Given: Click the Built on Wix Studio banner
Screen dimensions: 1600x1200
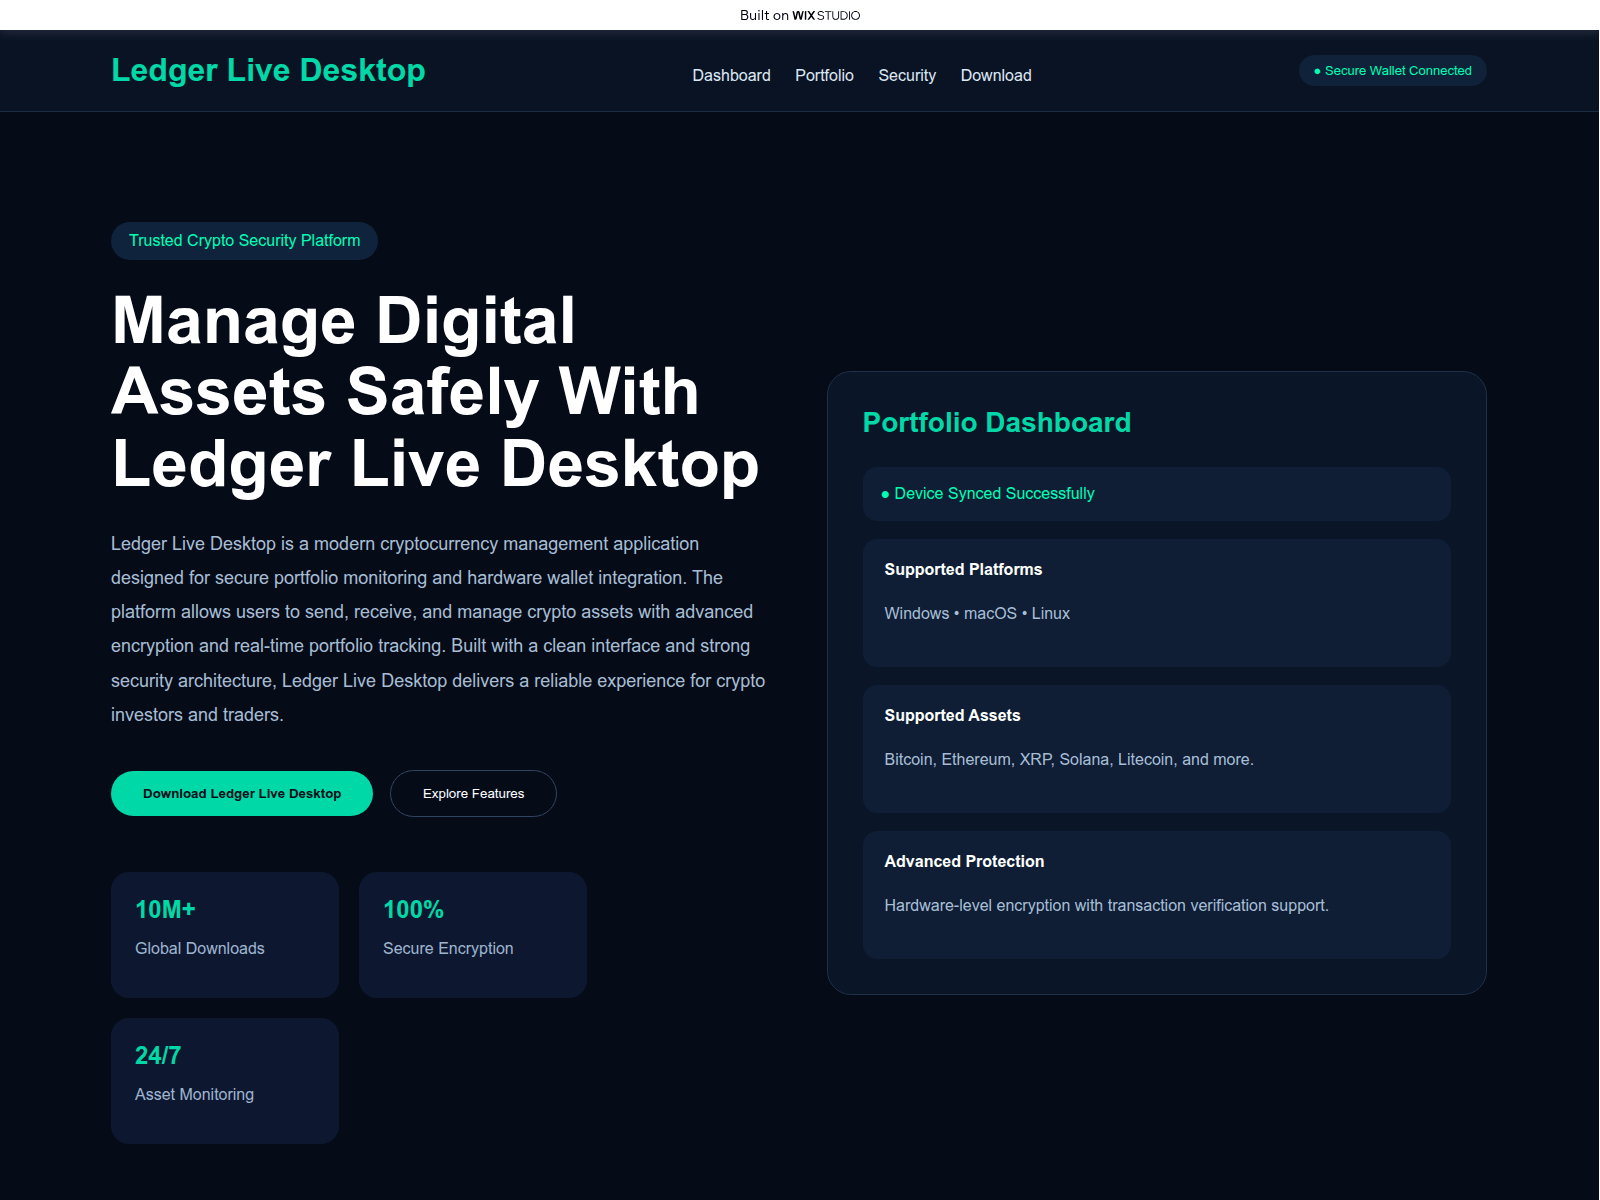Looking at the screenshot, I should pos(800,15).
